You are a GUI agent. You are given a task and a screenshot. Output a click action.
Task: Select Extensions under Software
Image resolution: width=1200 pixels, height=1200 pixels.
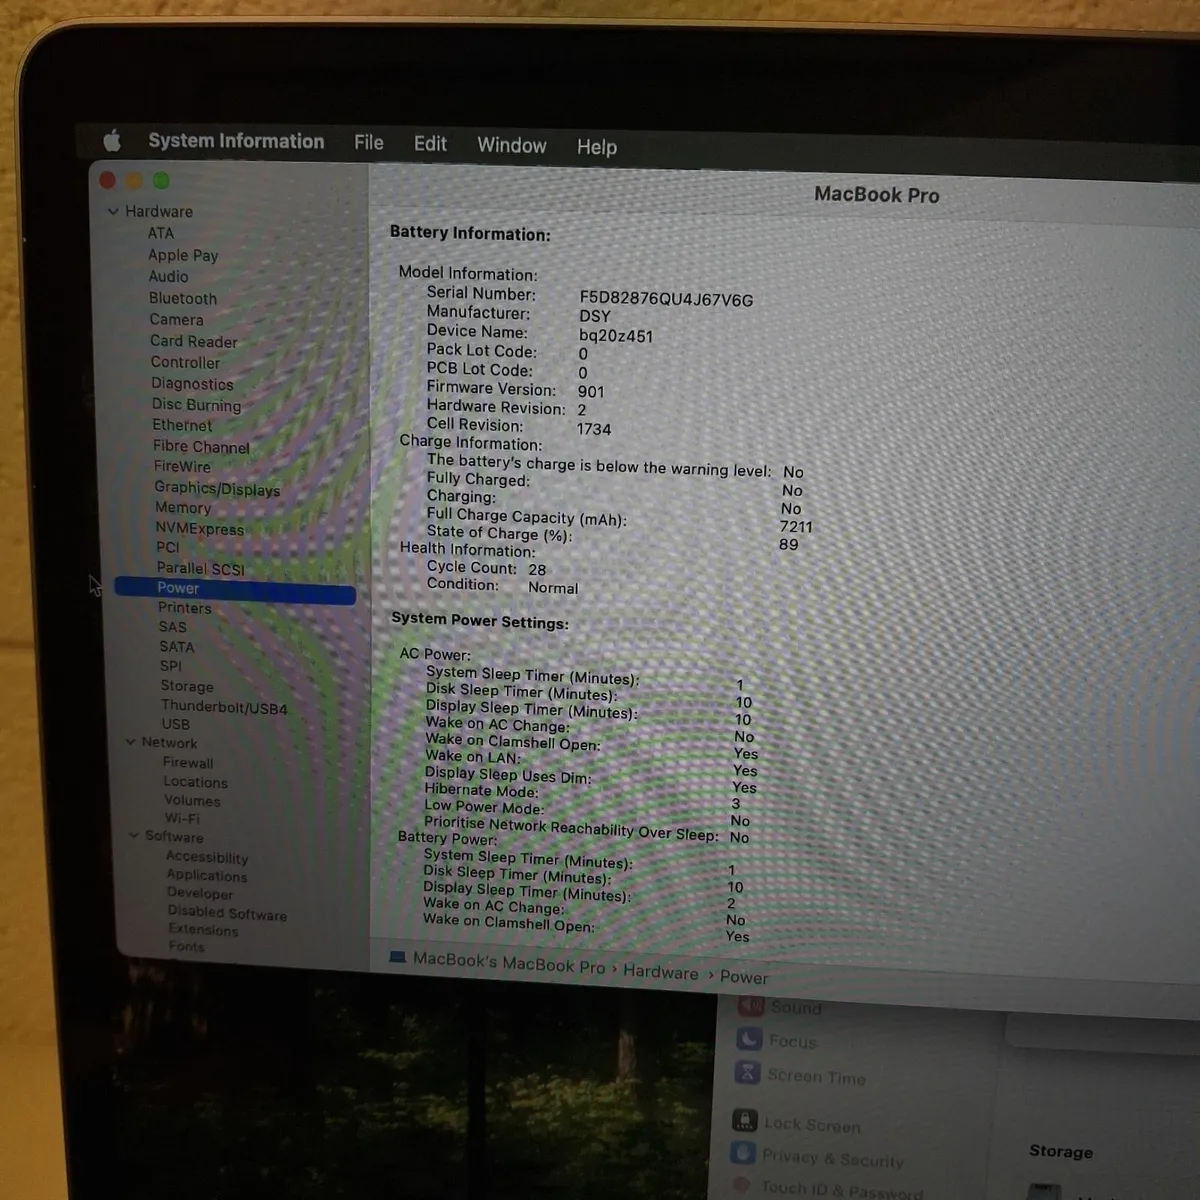pos(203,929)
